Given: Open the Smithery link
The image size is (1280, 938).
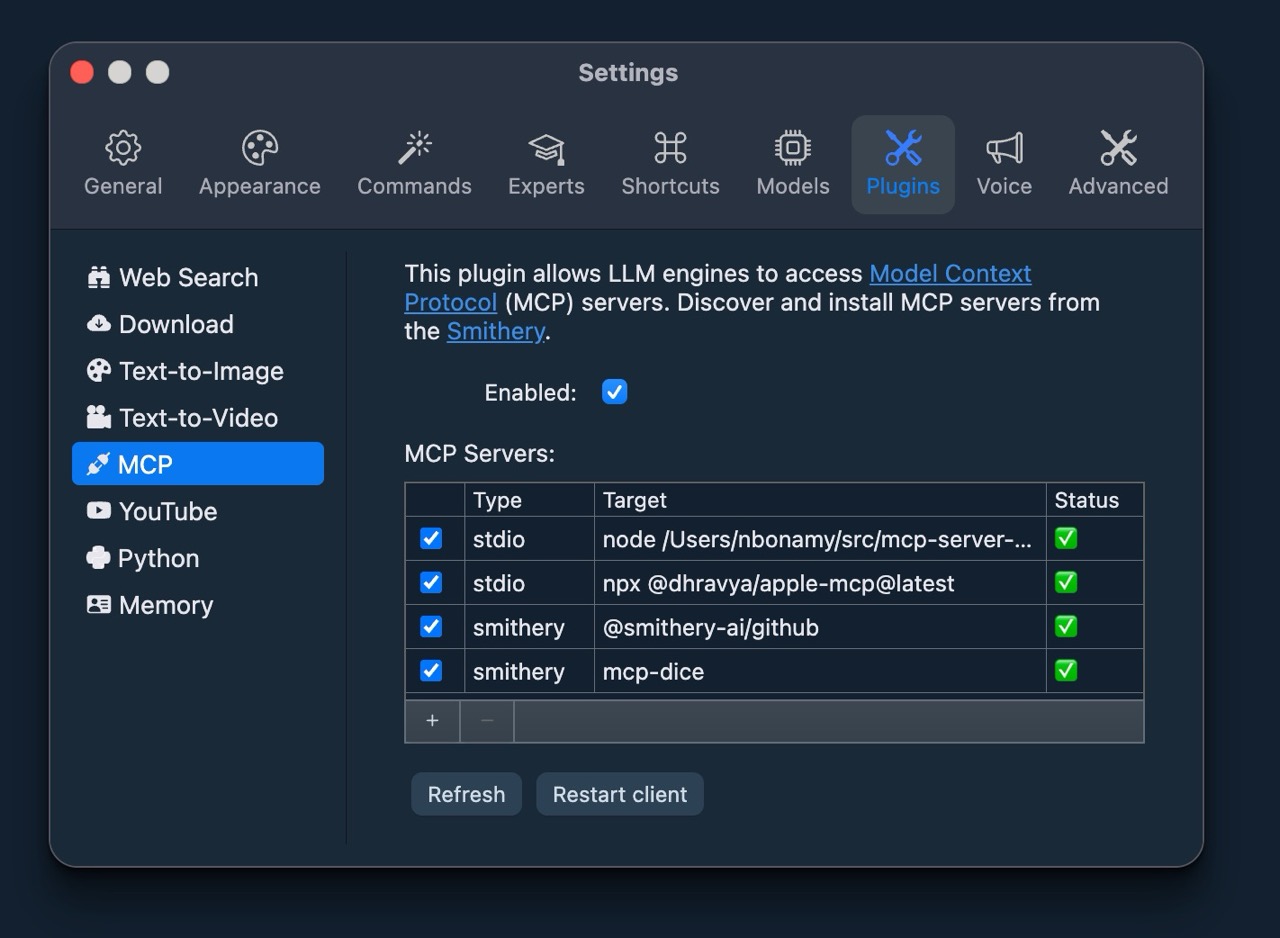Looking at the screenshot, I should point(495,331).
